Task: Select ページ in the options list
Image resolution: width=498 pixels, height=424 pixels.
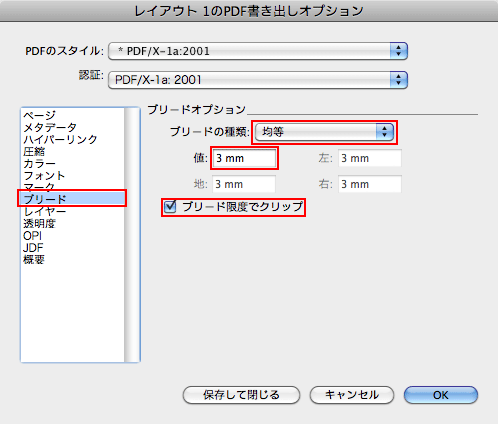Action: pyautogui.click(x=39, y=115)
